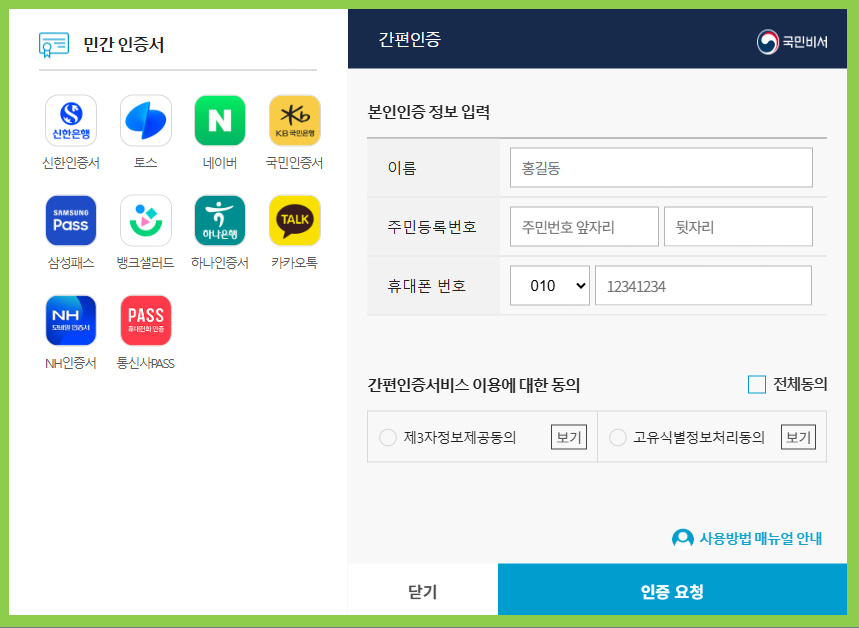859x628 pixels.
Task: Choose 뱅크샐러드 certificate
Action: pyautogui.click(x=145, y=220)
